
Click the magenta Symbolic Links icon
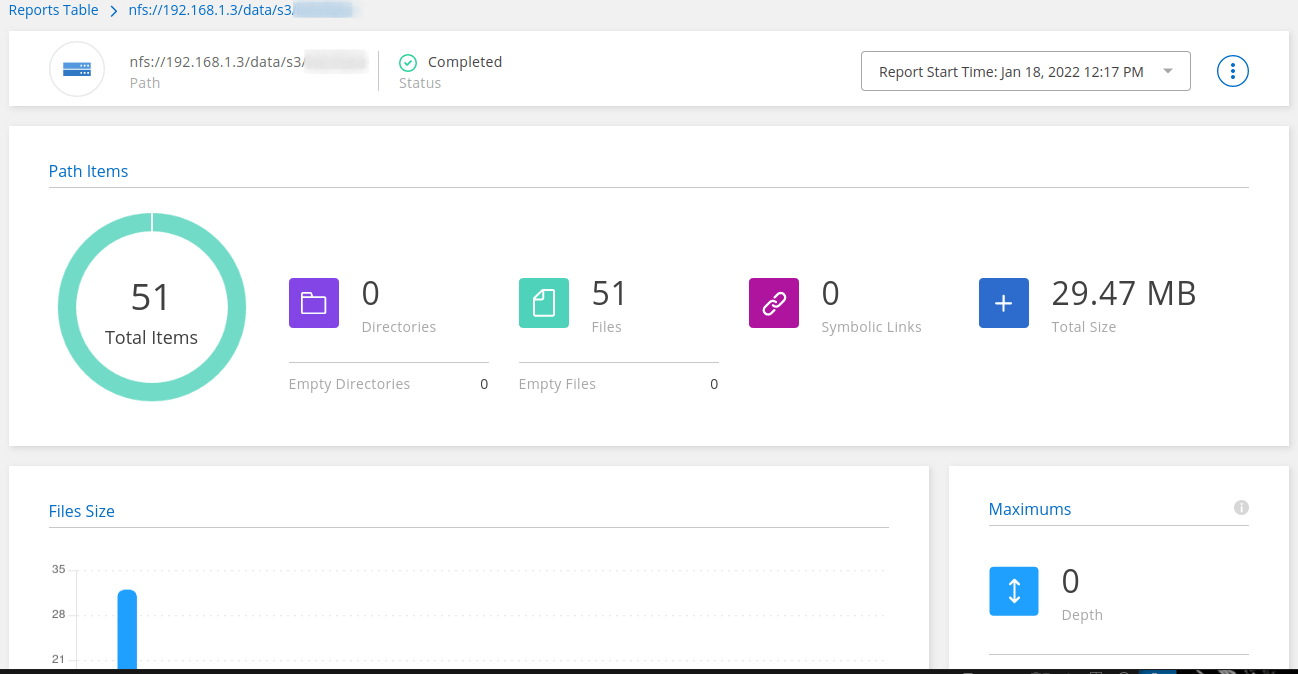[x=774, y=303]
